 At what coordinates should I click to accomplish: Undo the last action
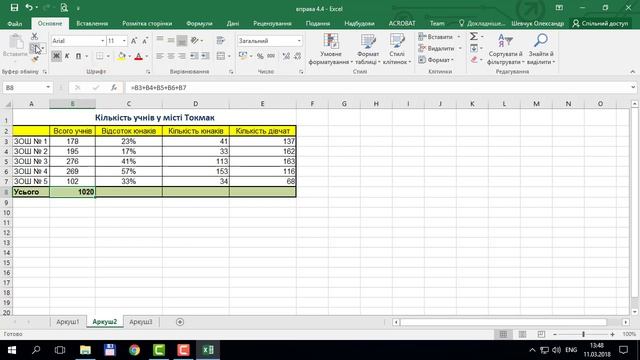(x=29, y=8)
